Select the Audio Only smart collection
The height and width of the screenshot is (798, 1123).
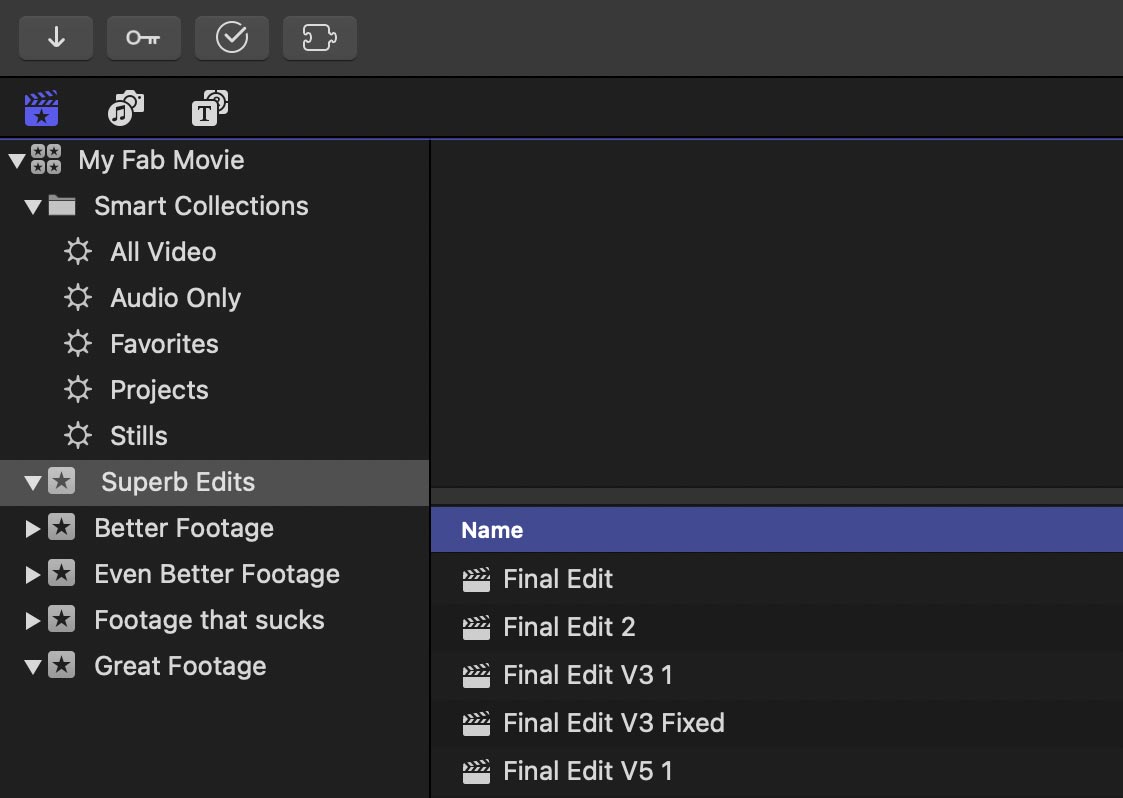point(175,298)
